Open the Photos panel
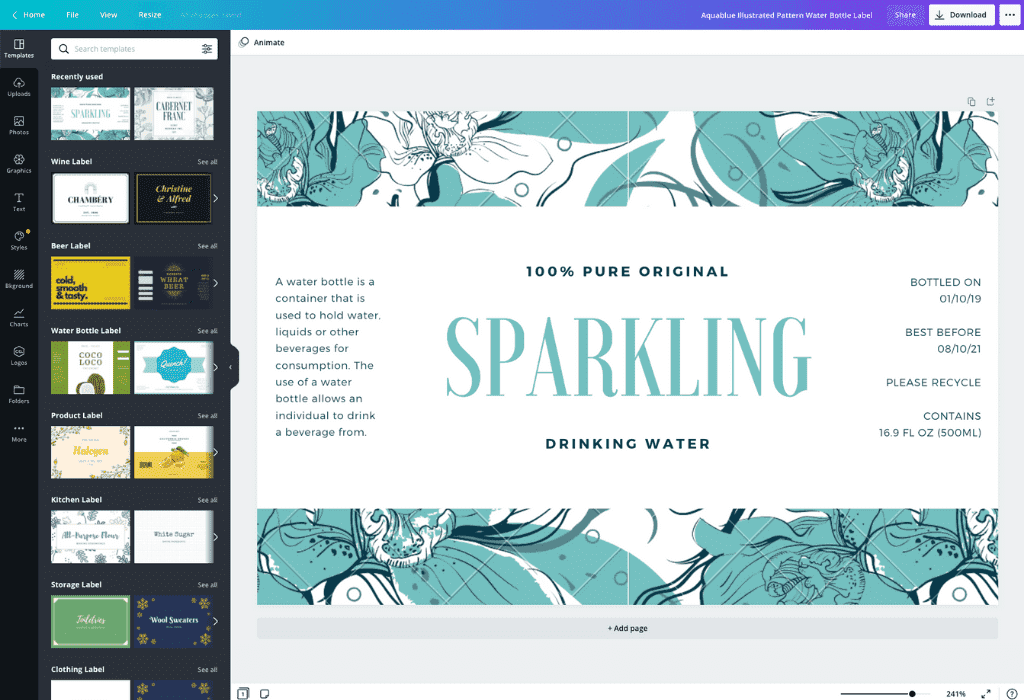The width and height of the screenshot is (1024, 700). point(19,124)
